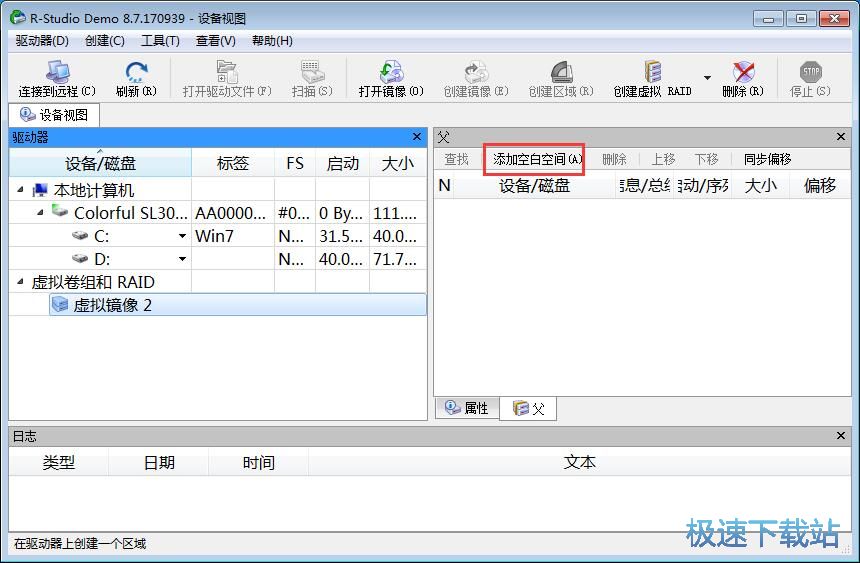Click the 删除 button in parent panel

[614, 159]
